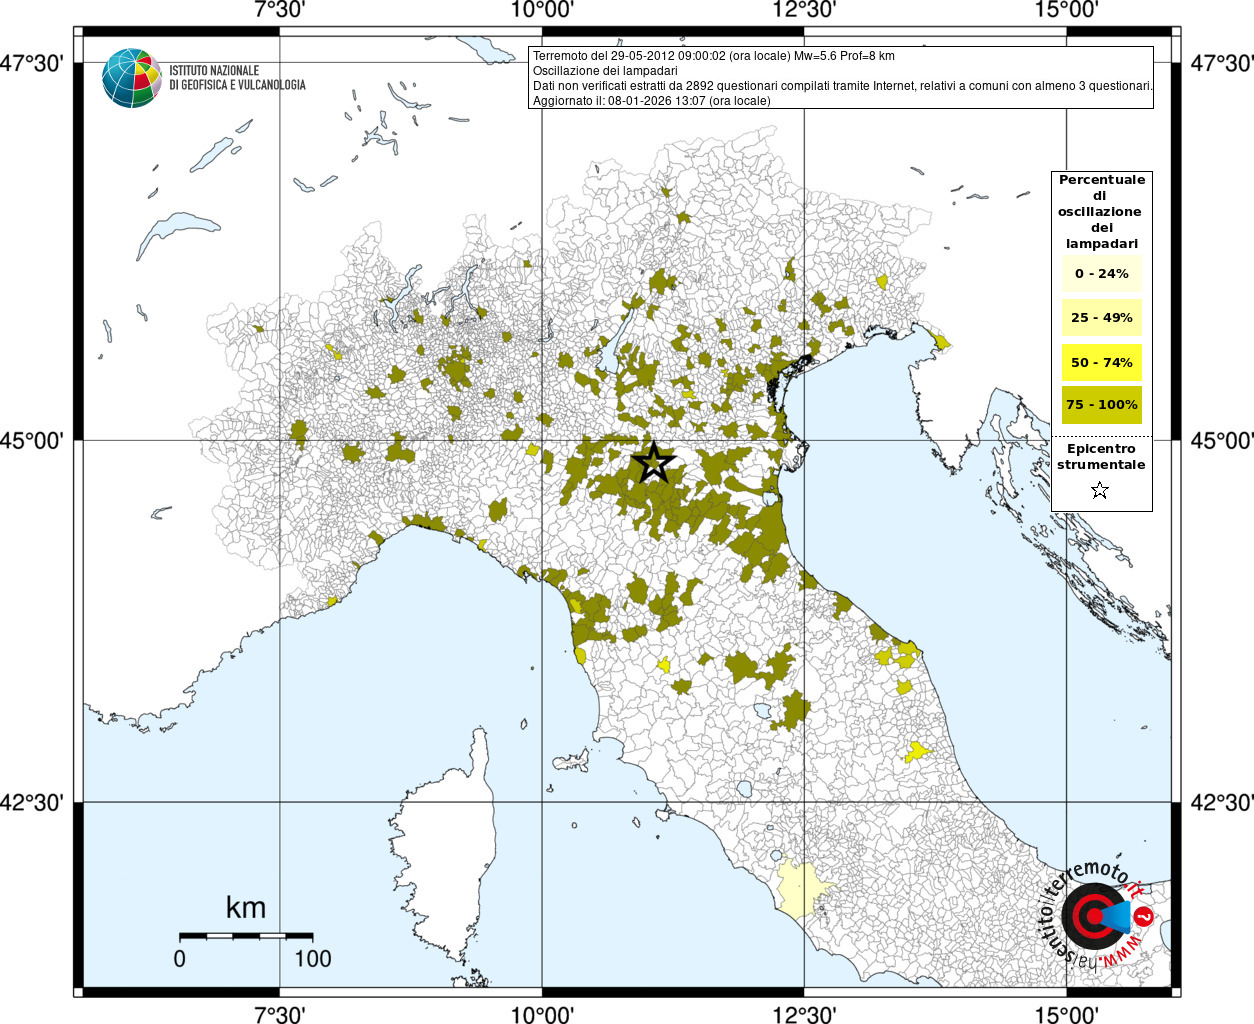1254x1024 pixels.
Task: Click the bottom axis label 12°30'
Action: coord(804,1014)
